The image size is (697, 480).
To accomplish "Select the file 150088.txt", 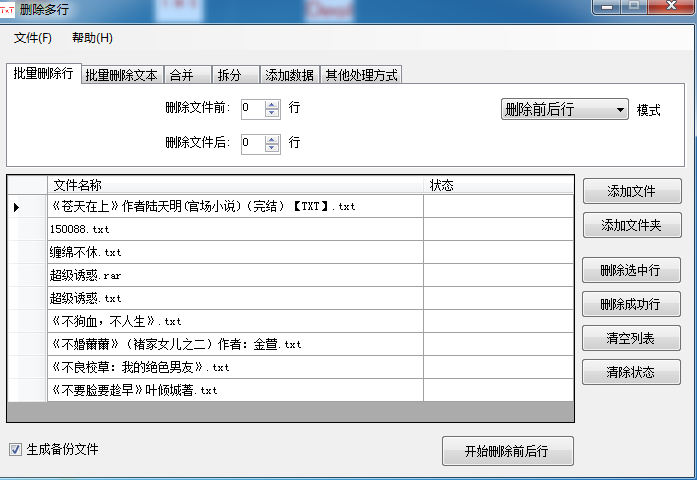I will tap(235, 229).
